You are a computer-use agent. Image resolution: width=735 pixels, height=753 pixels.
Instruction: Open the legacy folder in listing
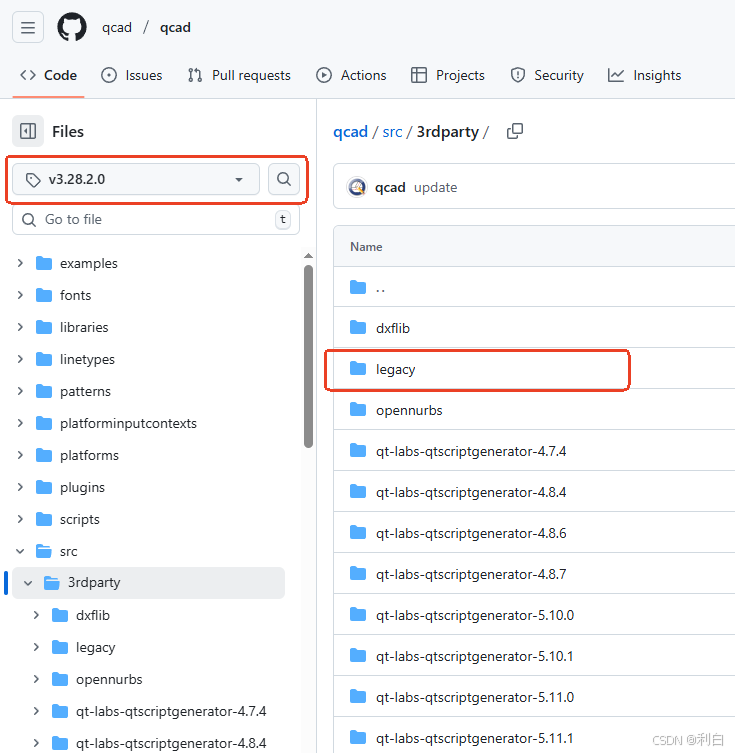(x=396, y=369)
